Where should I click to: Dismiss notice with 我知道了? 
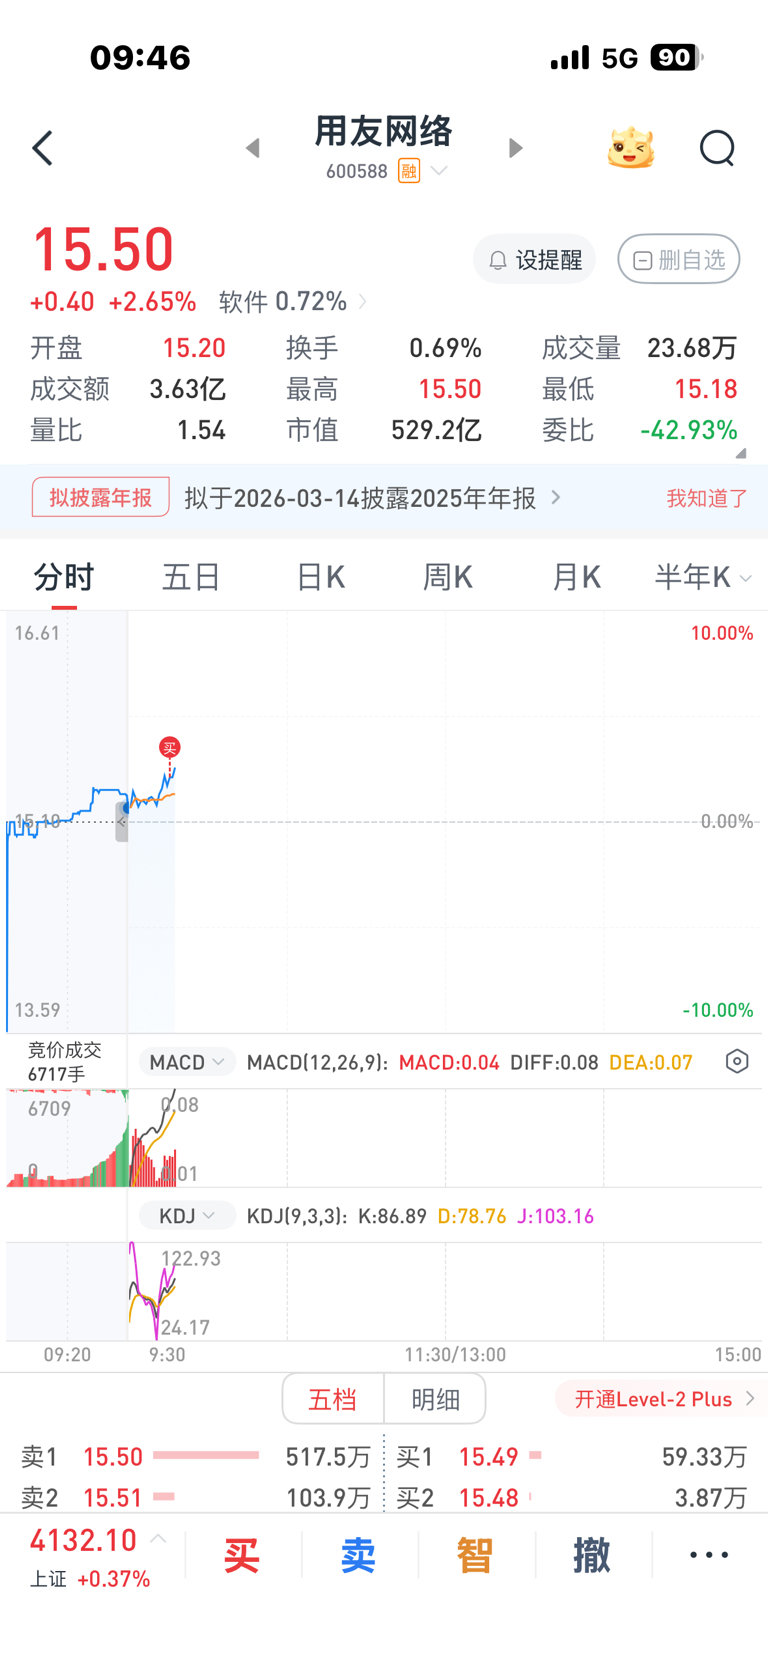tap(707, 498)
